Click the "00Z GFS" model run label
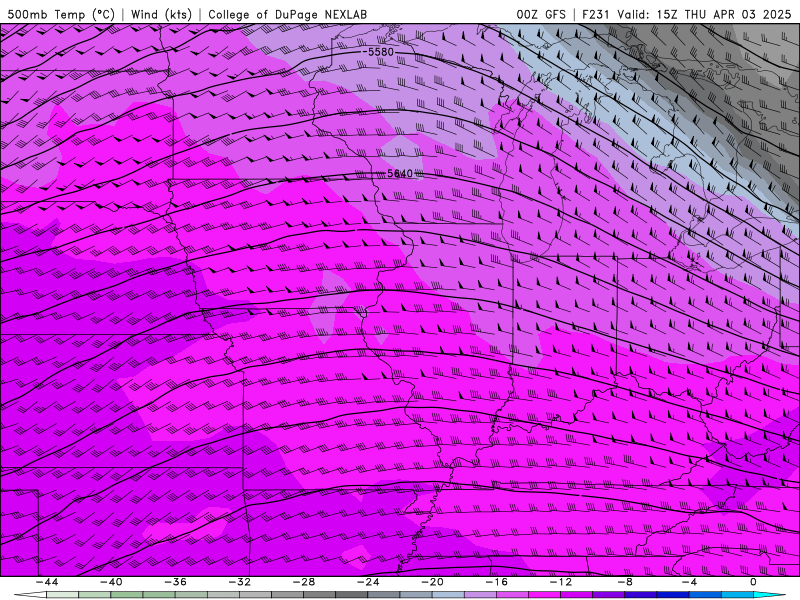The width and height of the screenshot is (800, 600). click(x=541, y=14)
